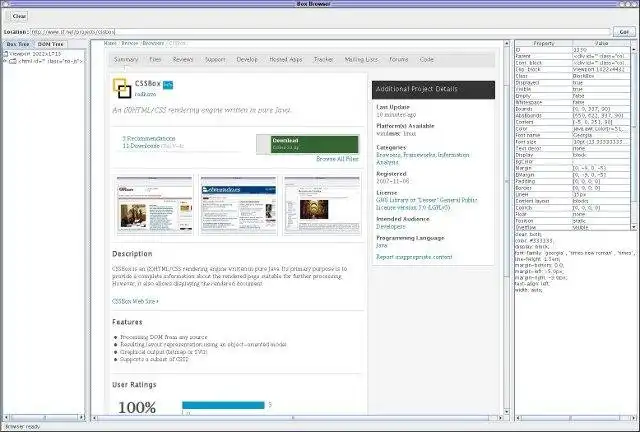
Task: Expand the html node in the box tree
Action: point(5,61)
